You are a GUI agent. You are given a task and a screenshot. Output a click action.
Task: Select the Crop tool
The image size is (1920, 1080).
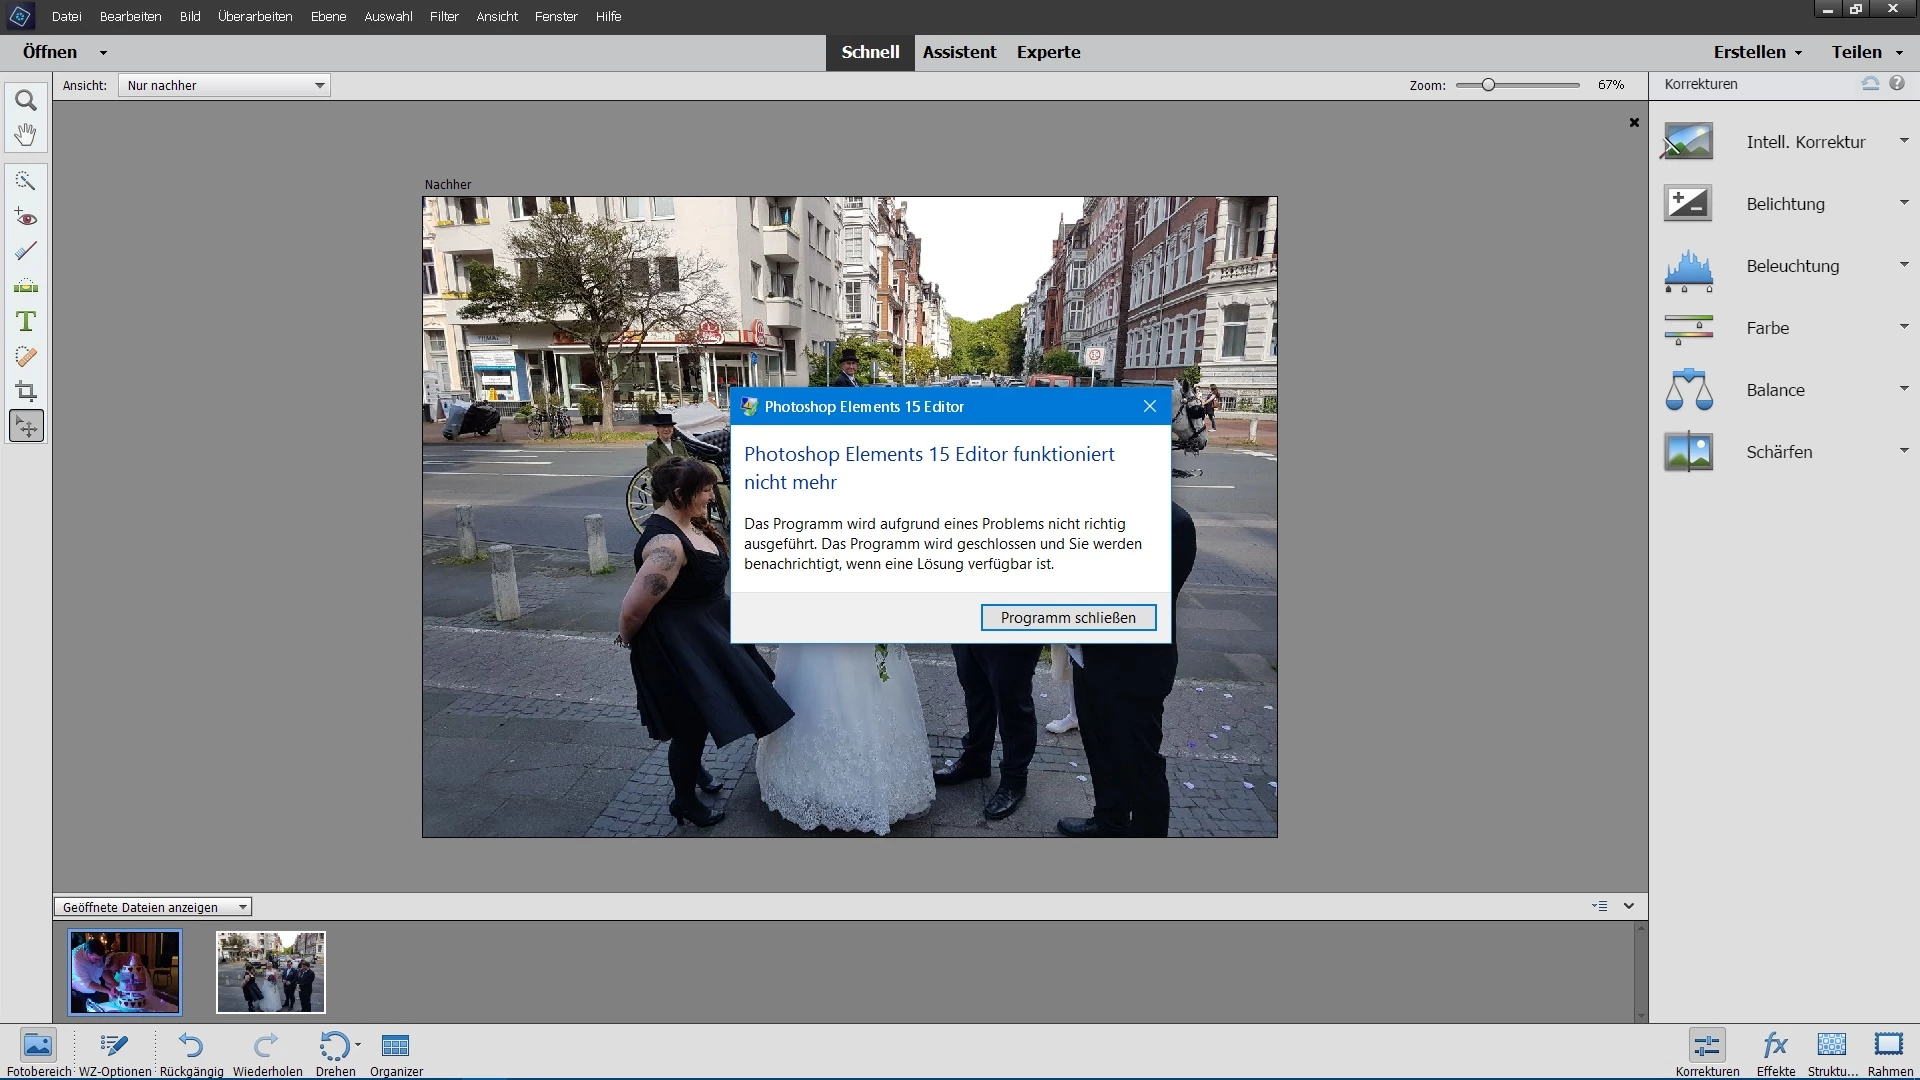tap(26, 391)
